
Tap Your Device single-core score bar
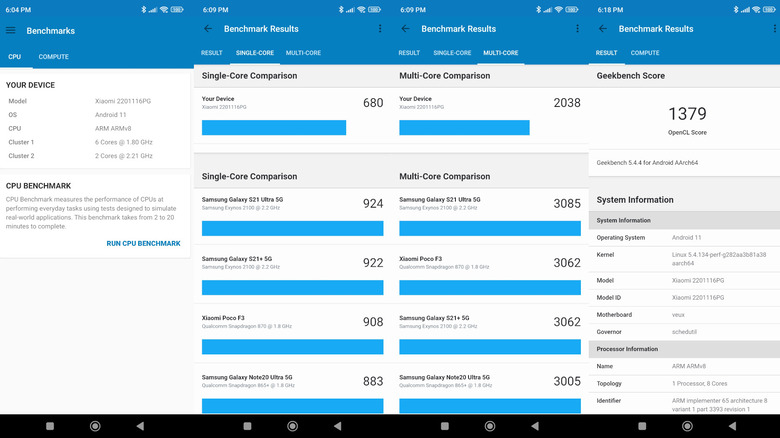[274, 127]
